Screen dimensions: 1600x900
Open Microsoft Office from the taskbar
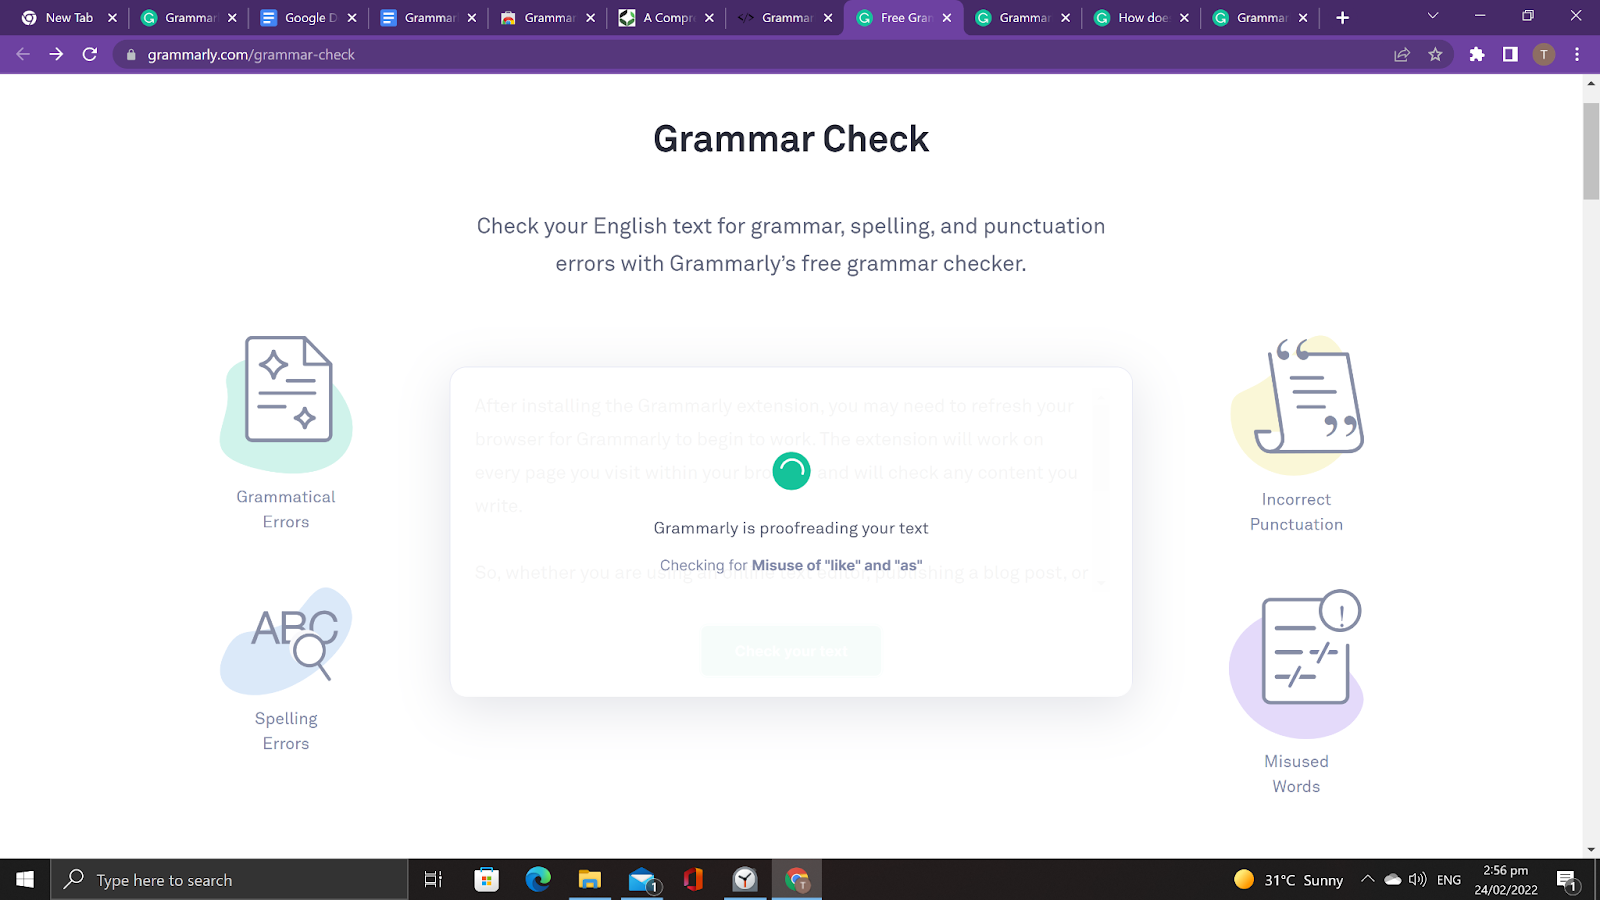tap(693, 880)
